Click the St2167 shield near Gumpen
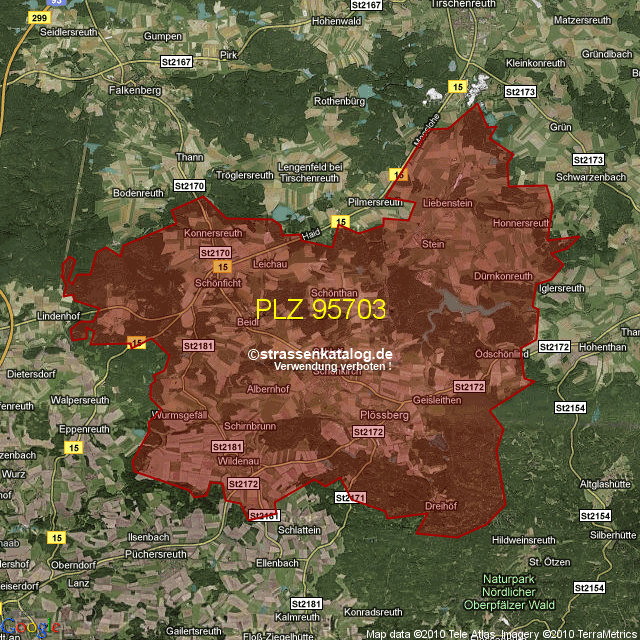This screenshot has height=640, width=640. [x=176, y=62]
